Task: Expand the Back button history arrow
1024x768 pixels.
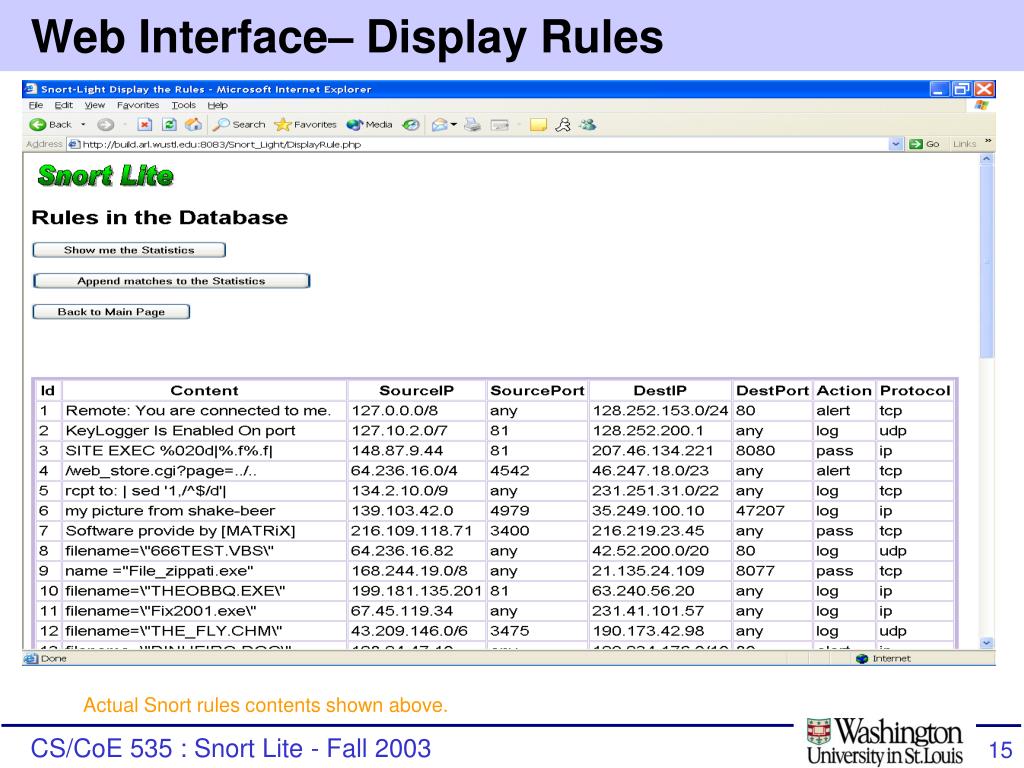Action: tap(83, 124)
